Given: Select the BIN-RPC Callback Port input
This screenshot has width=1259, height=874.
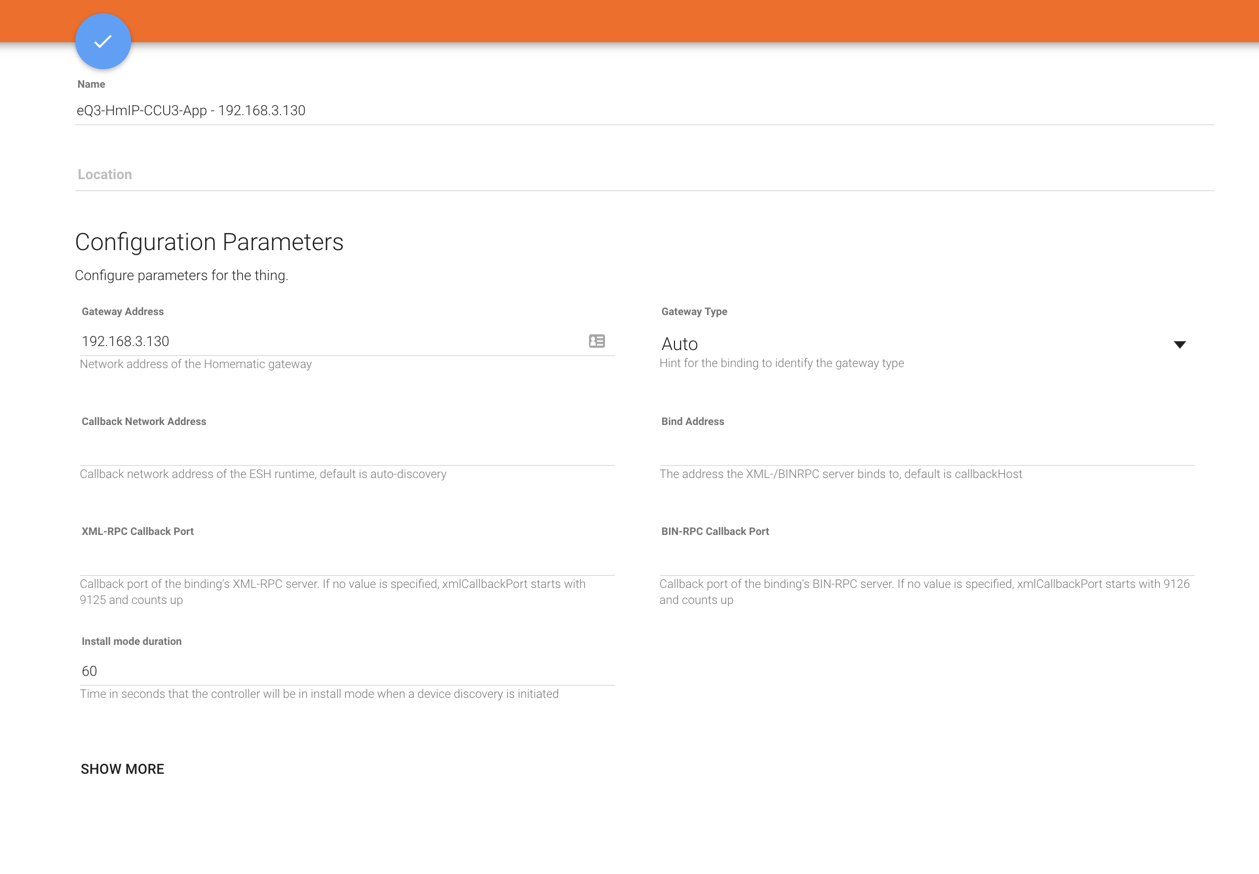Looking at the screenshot, I should coord(926,561).
